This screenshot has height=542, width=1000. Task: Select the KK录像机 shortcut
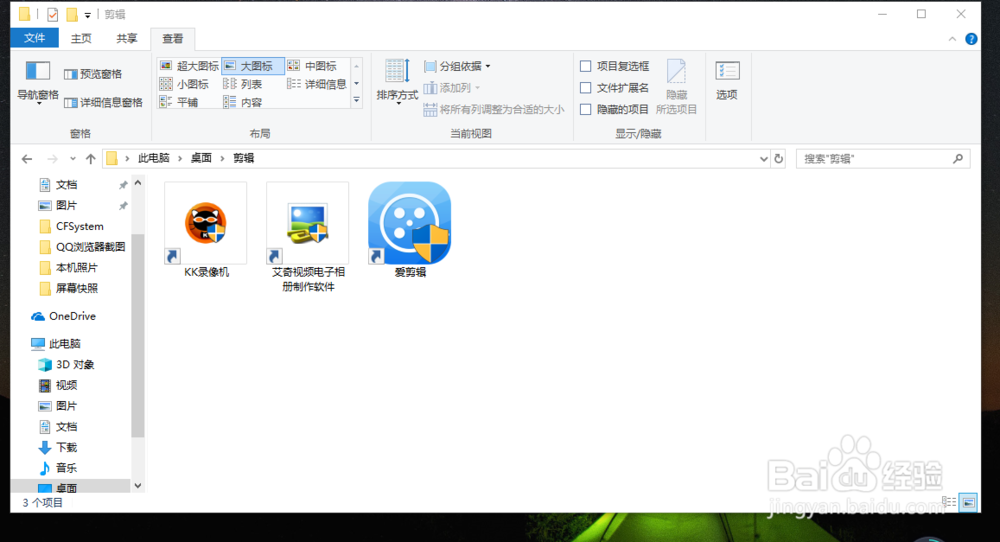click(205, 230)
